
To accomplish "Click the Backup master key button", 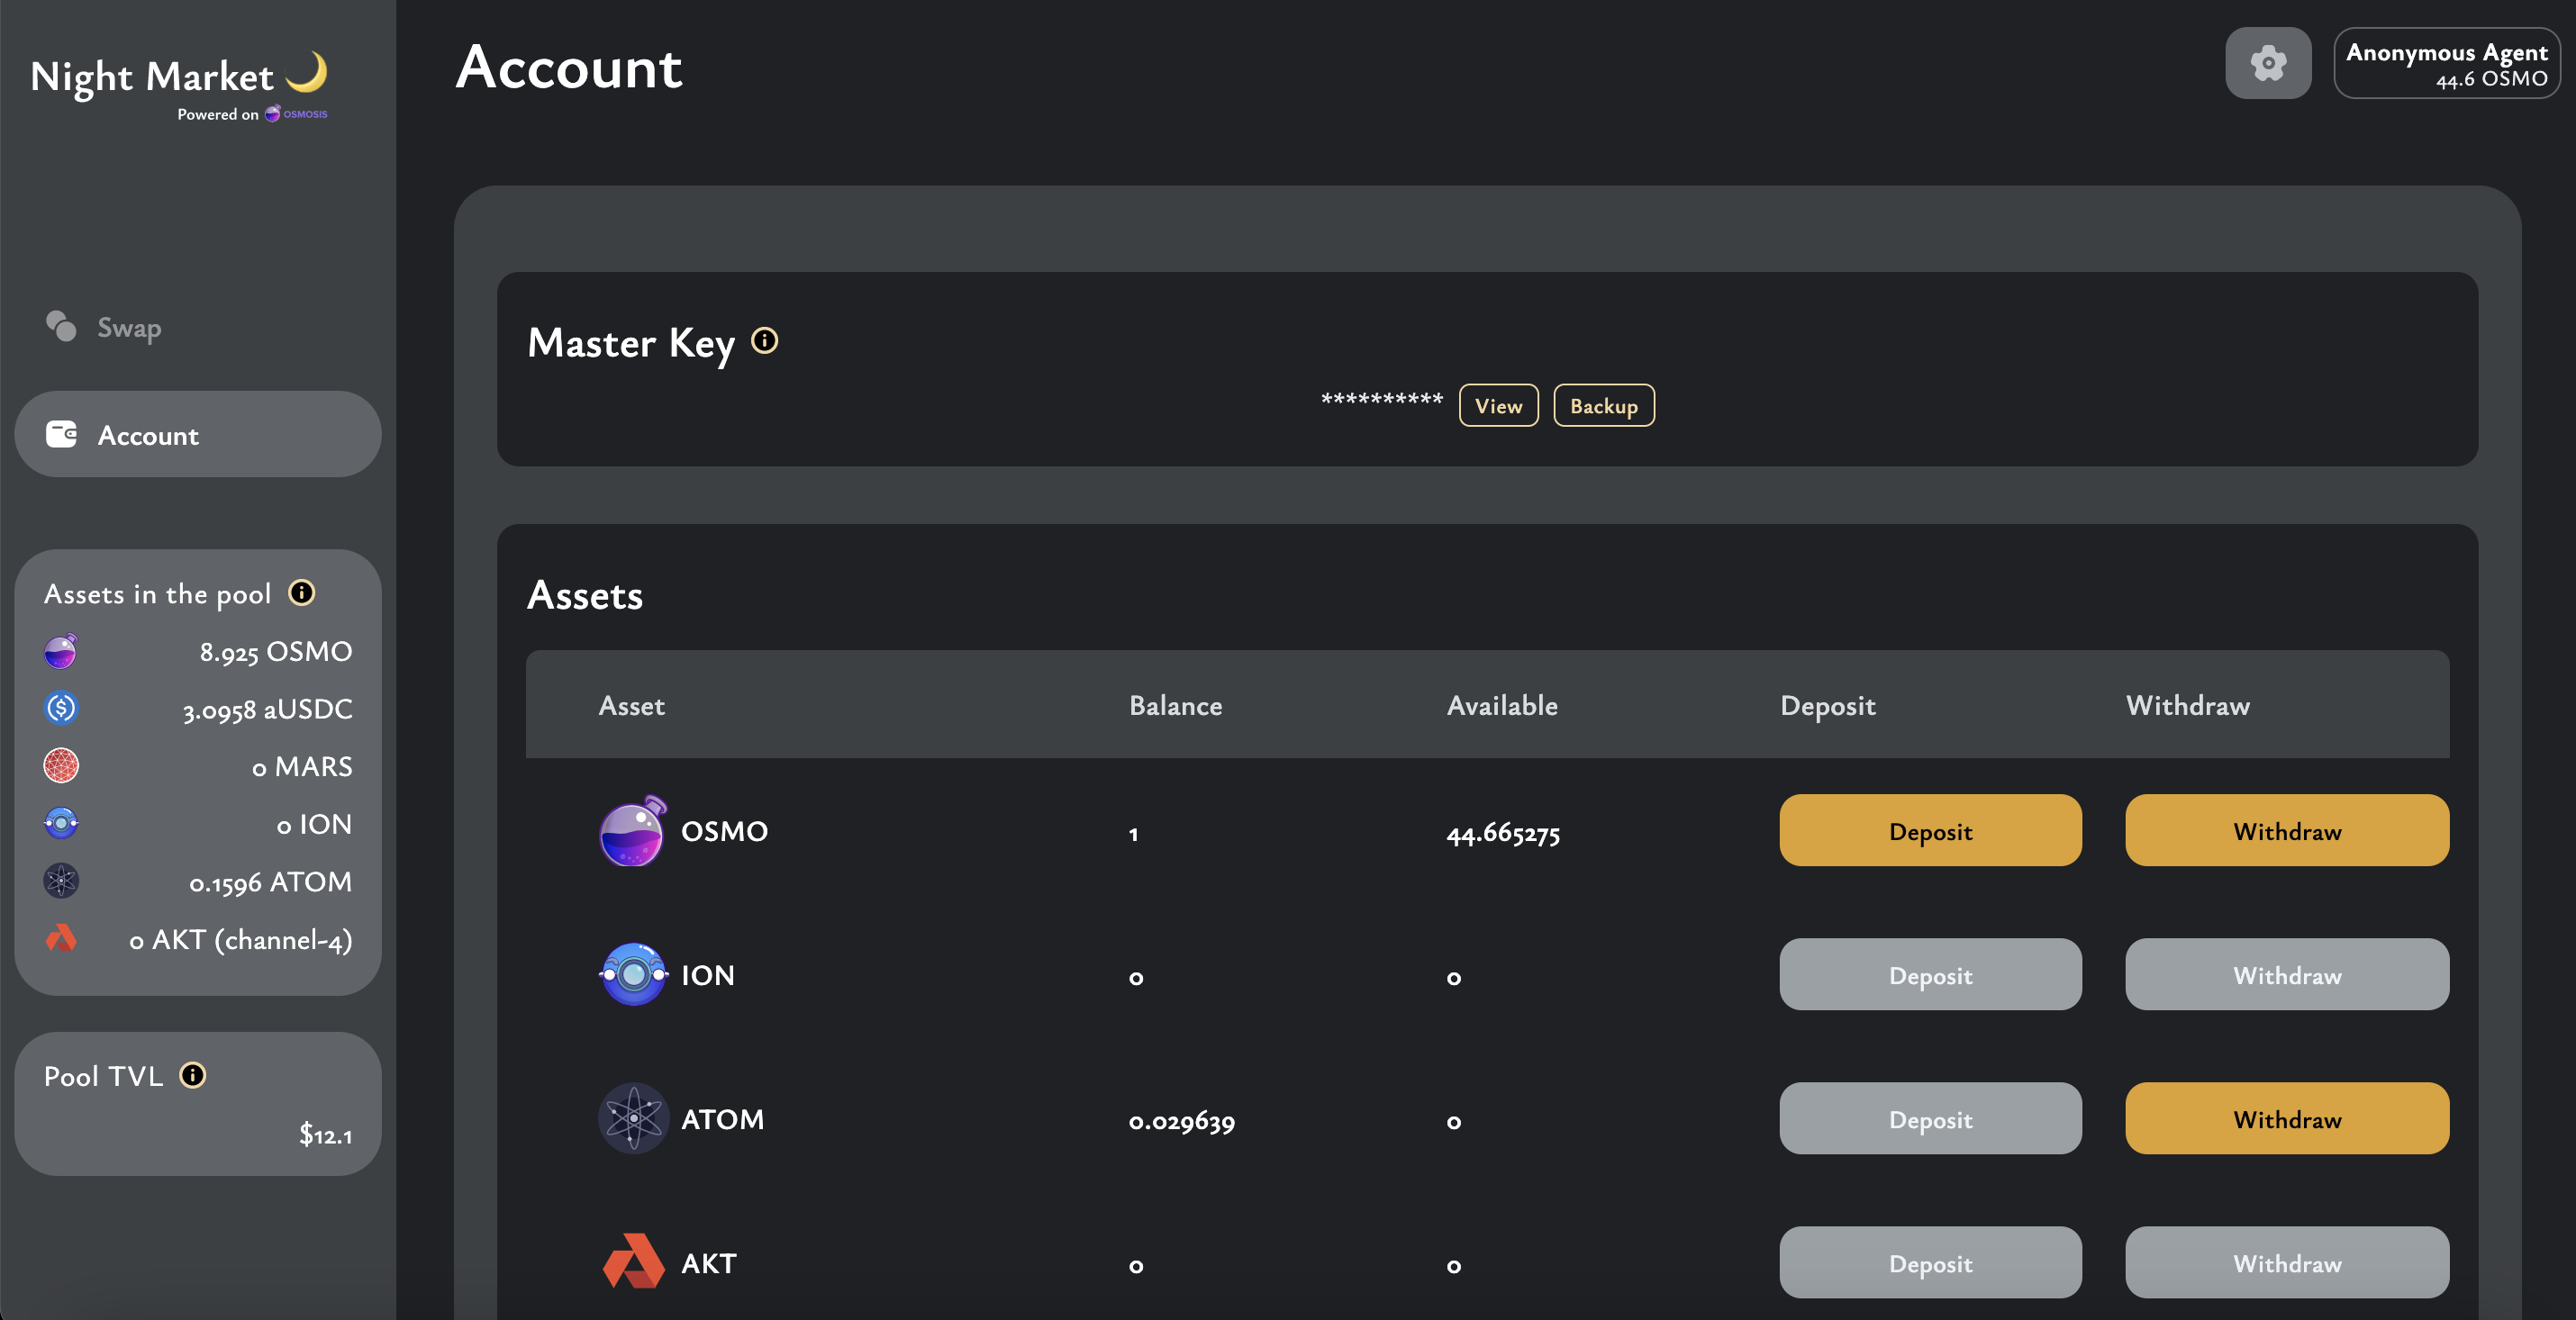I will pos(1603,406).
